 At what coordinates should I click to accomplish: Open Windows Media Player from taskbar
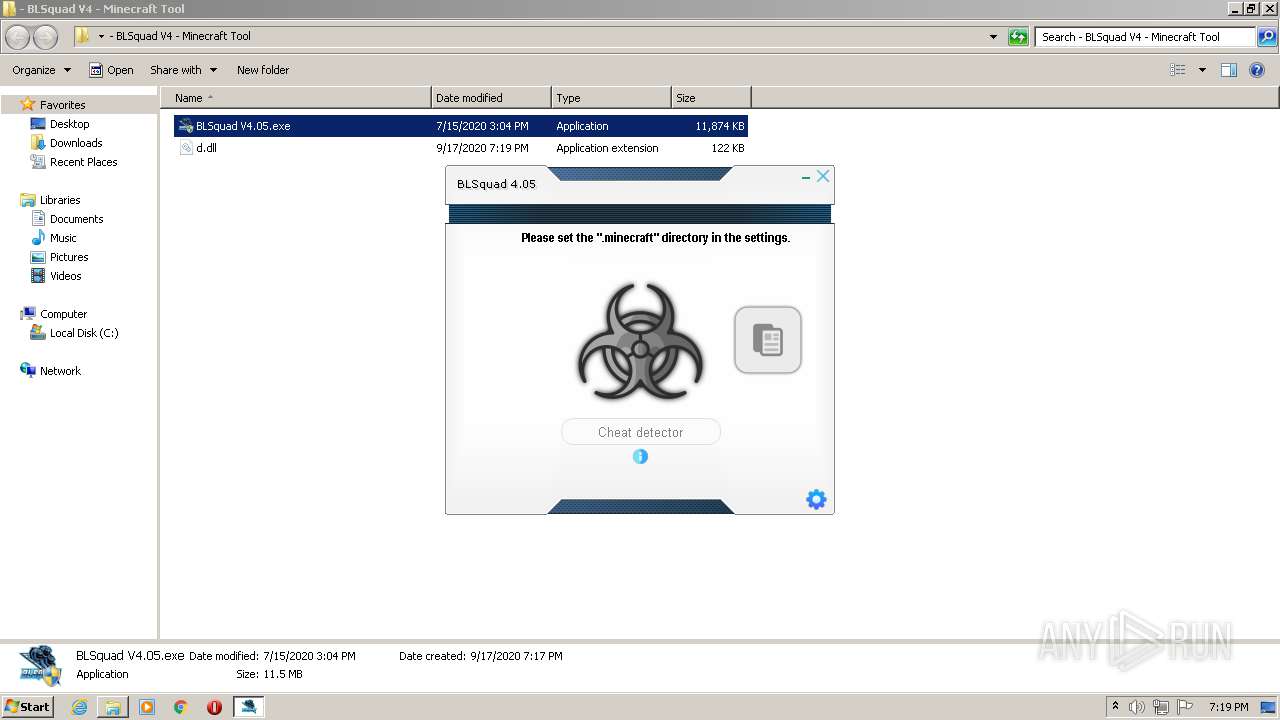pyautogui.click(x=147, y=707)
